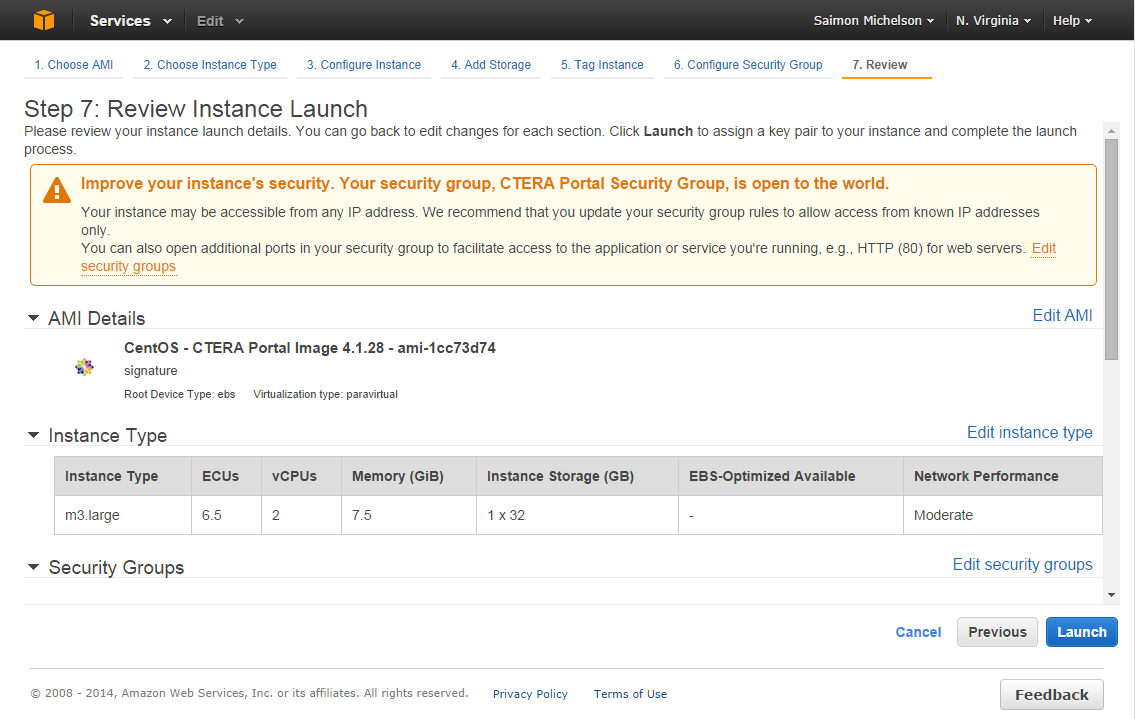Click the 6.5 ECUs value cell
This screenshot has height=719, width=1135.
(226, 516)
